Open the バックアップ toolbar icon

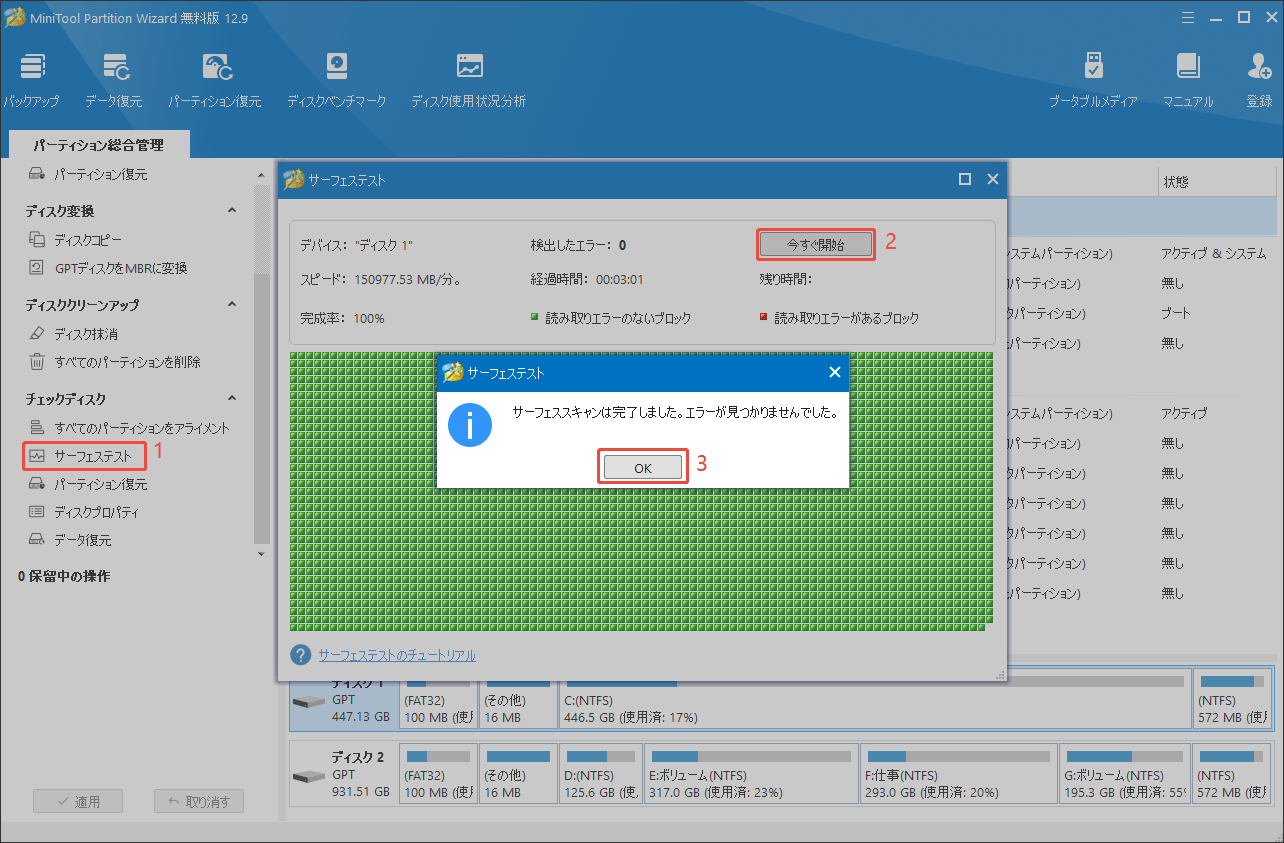31,80
